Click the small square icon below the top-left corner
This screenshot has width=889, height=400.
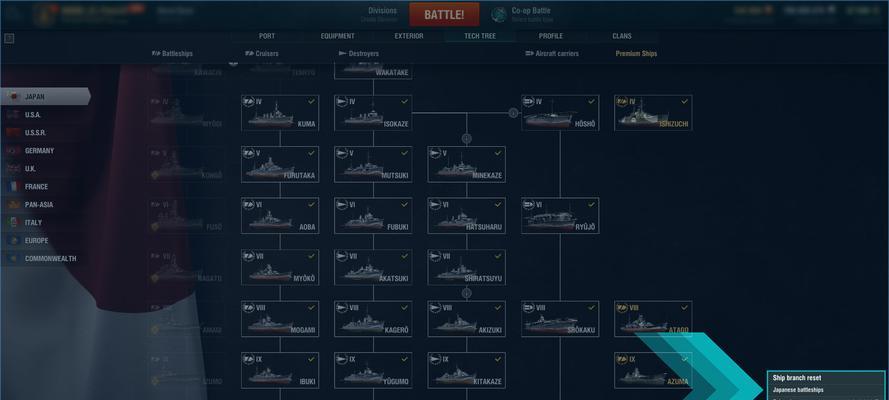pos(9,39)
